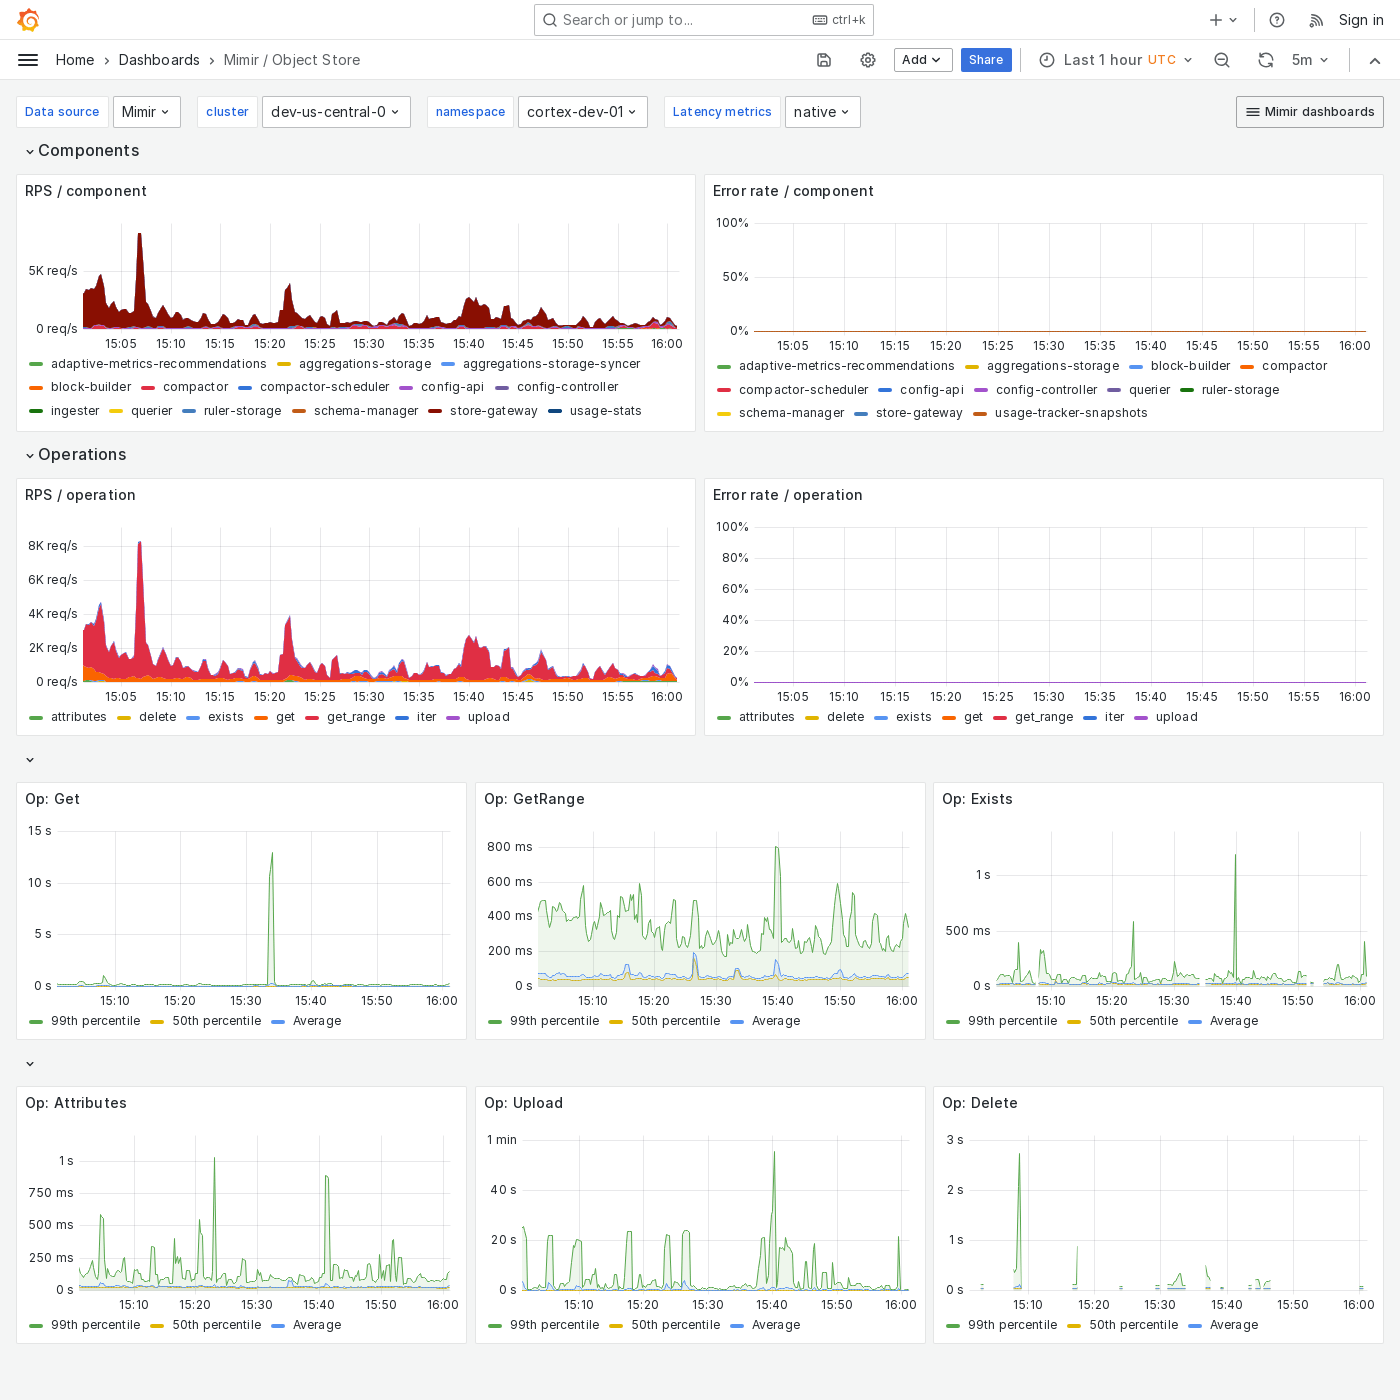Collapse the Operations row
The width and height of the screenshot is (1400, 1400).
click(76, 455)
